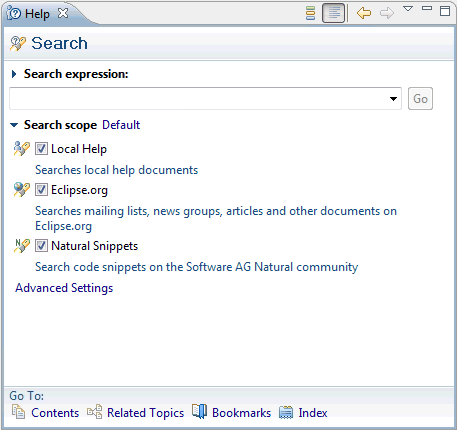
Task: Minimize the Help view
Action: (x=427, y=9)
